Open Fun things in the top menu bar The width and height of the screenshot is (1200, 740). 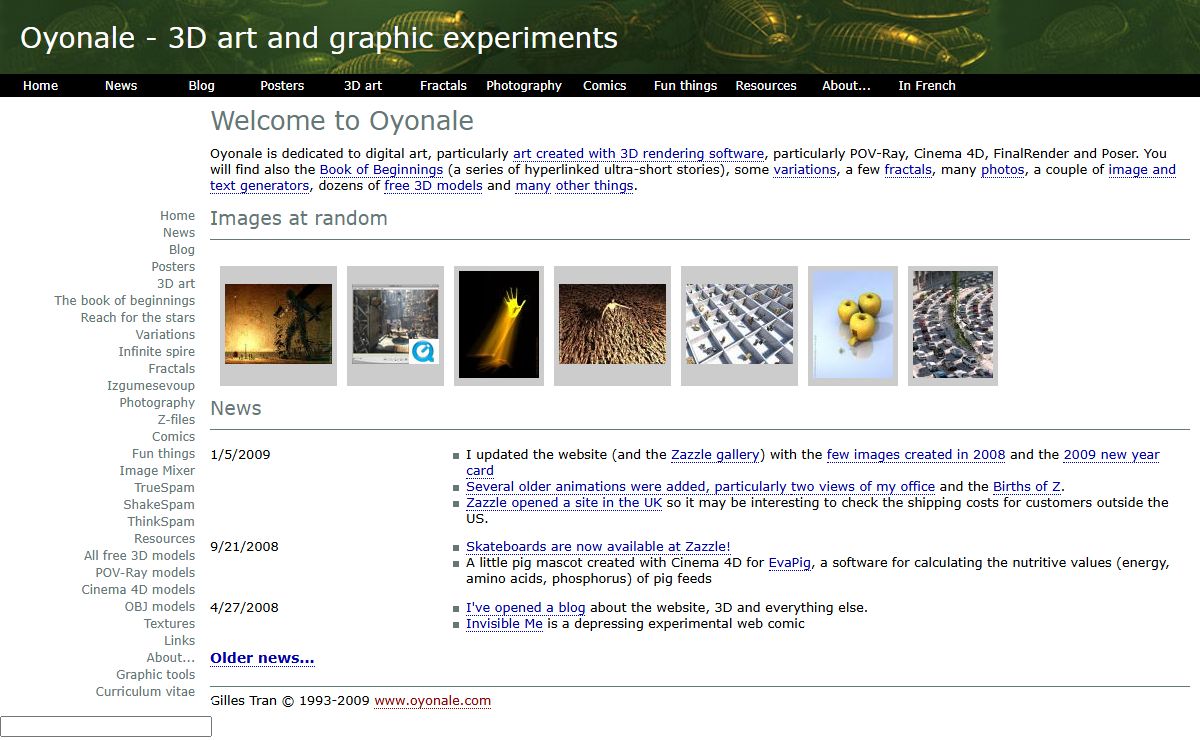(x=685, y=86)
